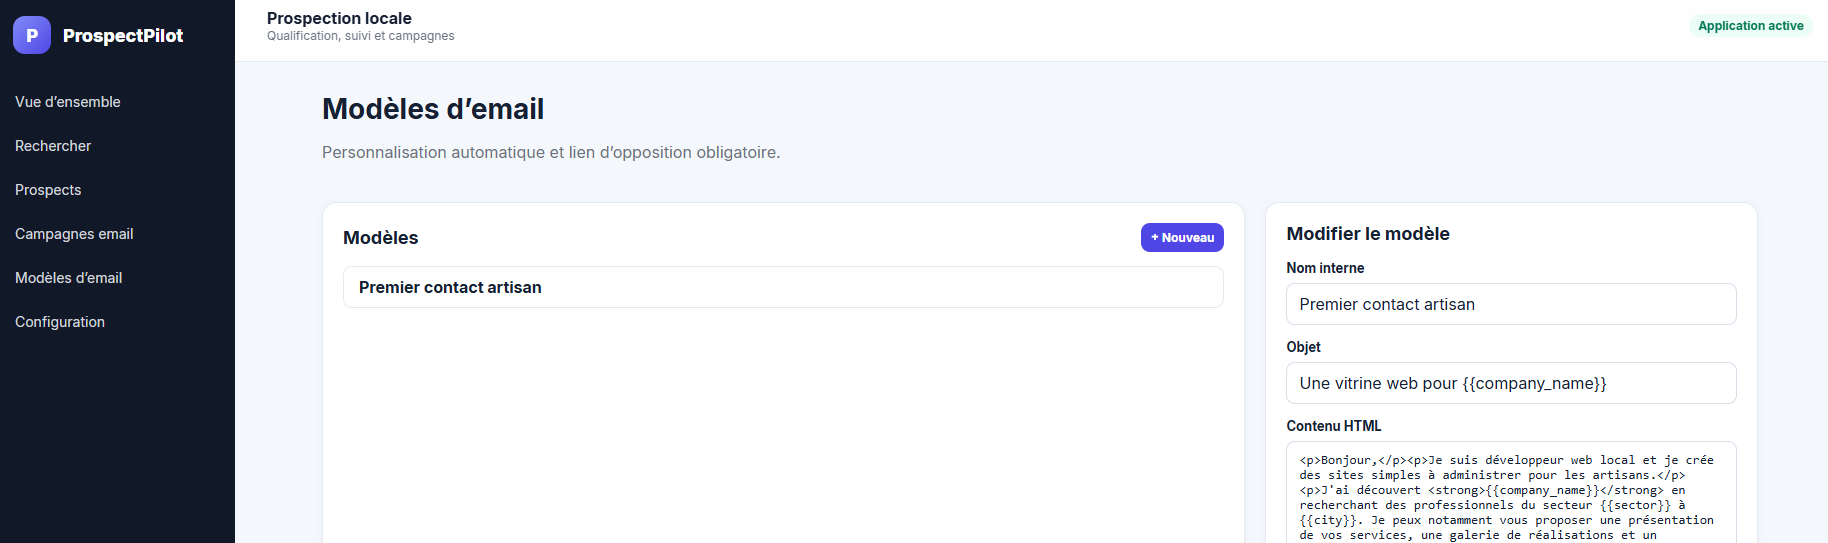
Task: Click the Modèles list heading
Action: (x=381, y=238)
